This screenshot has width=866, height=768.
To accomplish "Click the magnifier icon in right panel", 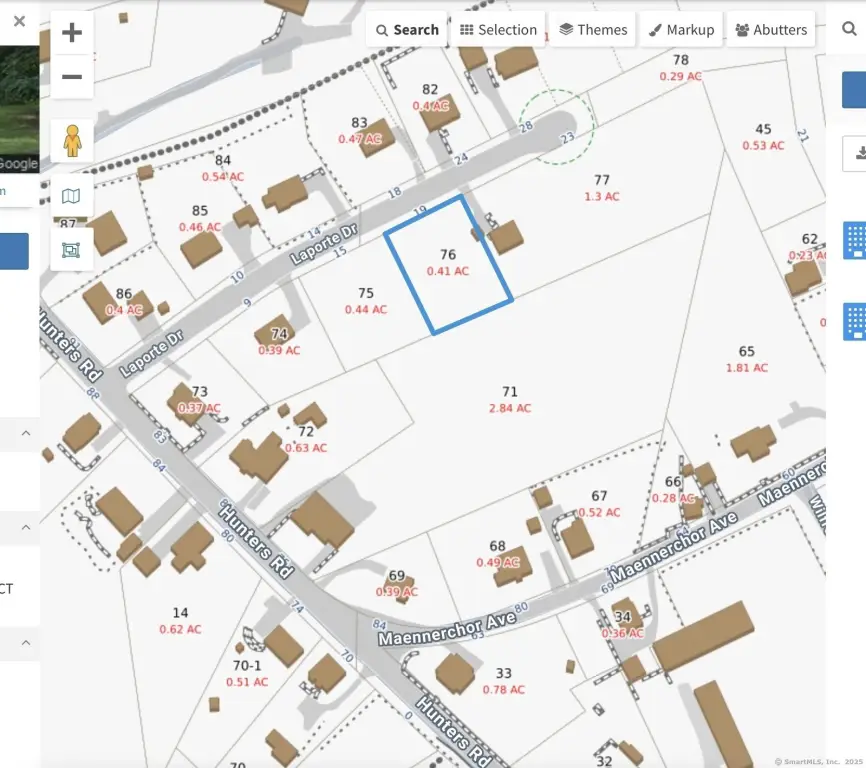I will coord(850,30).
